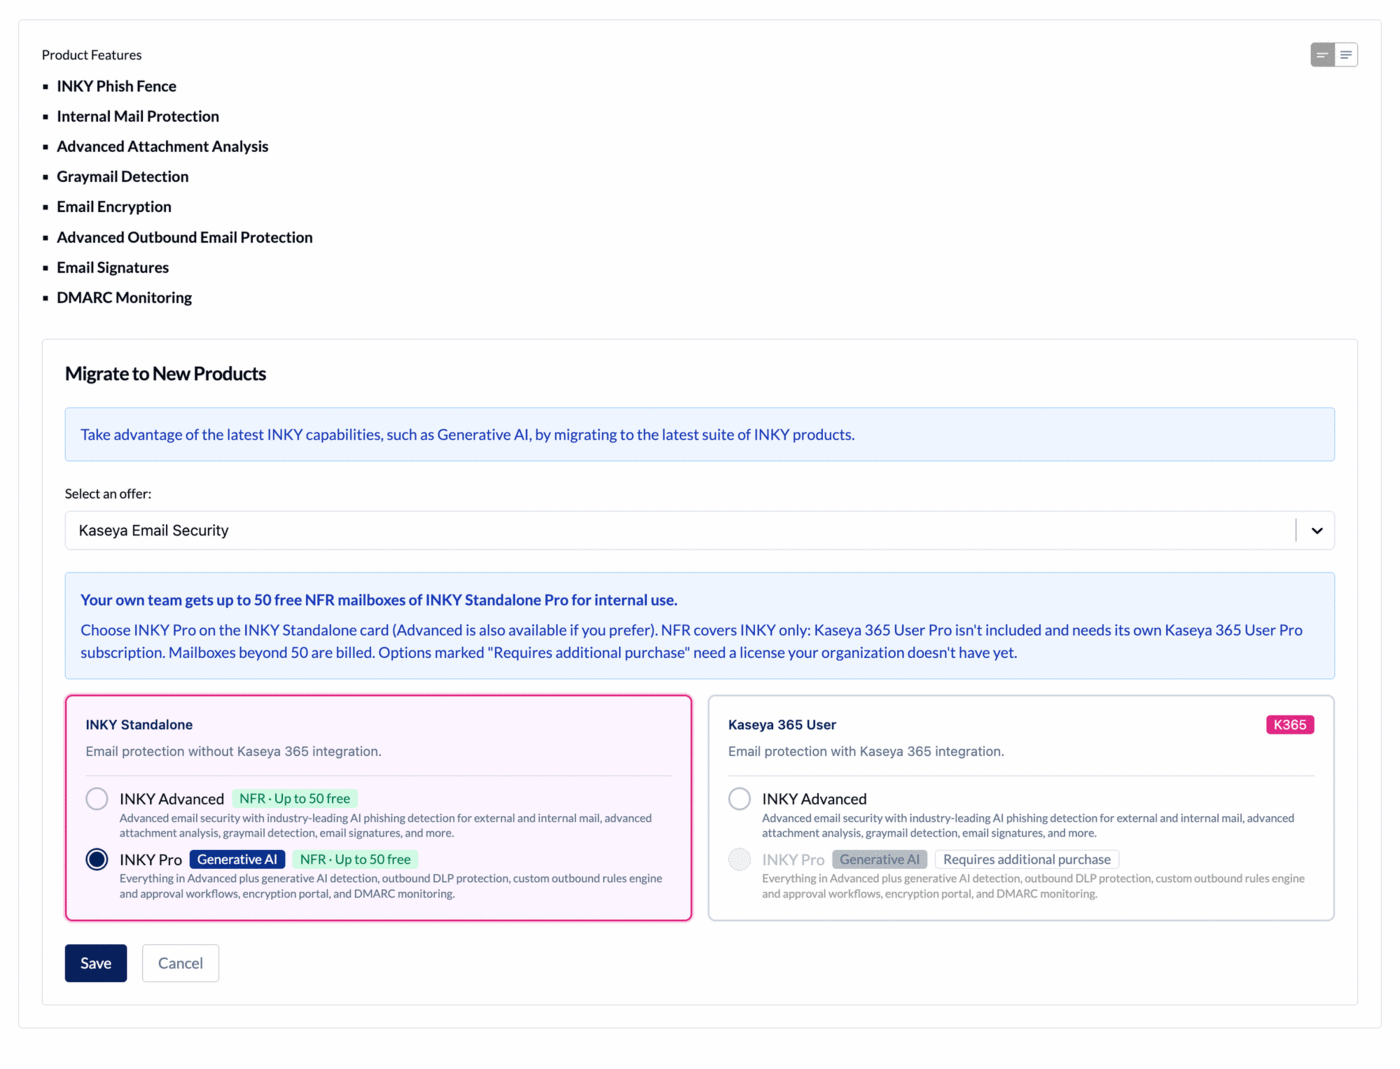Image resolution: width=1400 pixels, height=1069 pixels.
Task: Click the K365 badge
Action: click(1290, 725)
